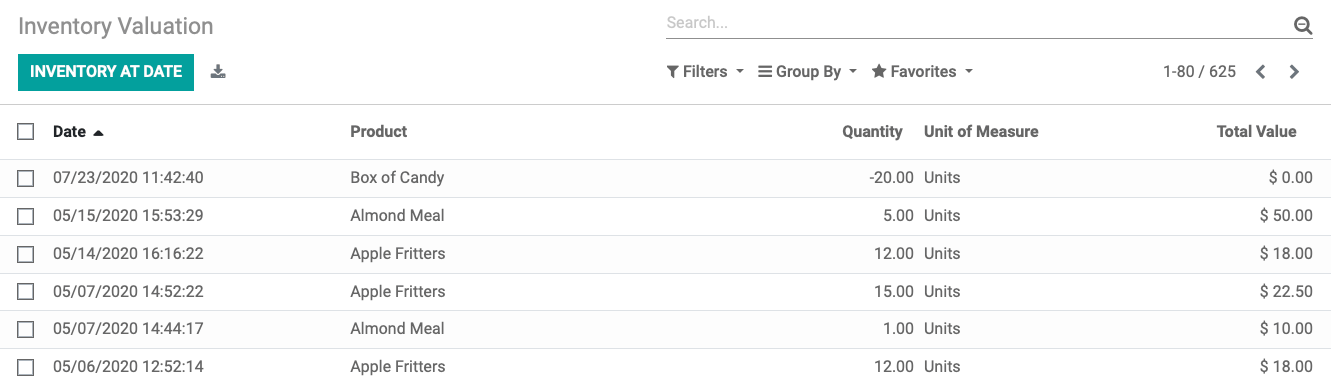1331x385 pixels.
Task: Click the Filters funnel icon
Action: pos(673,72)
